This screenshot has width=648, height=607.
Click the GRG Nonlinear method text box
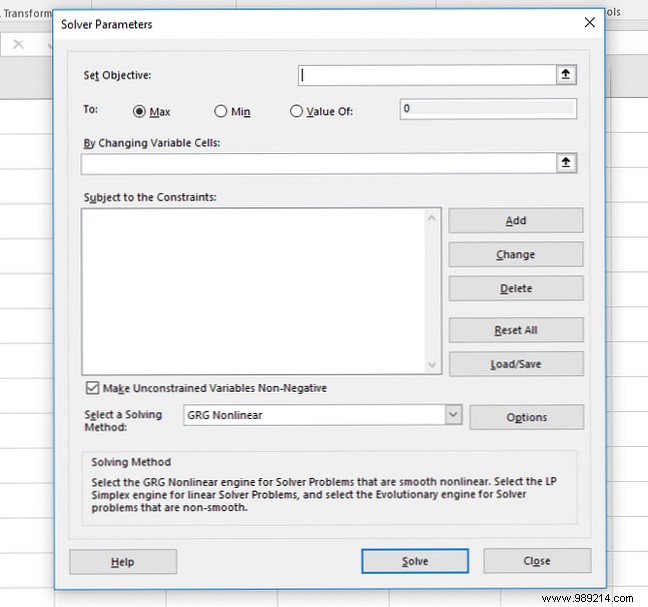click(x=314, y=415)
